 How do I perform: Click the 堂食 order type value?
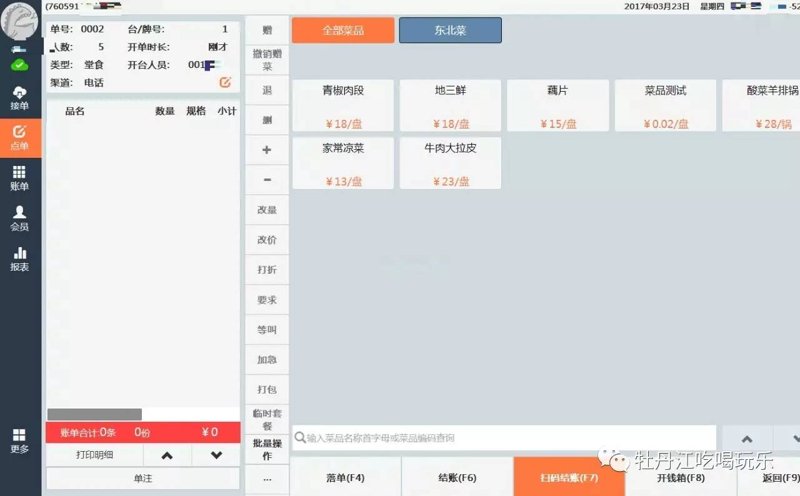(x=94, y=65)
